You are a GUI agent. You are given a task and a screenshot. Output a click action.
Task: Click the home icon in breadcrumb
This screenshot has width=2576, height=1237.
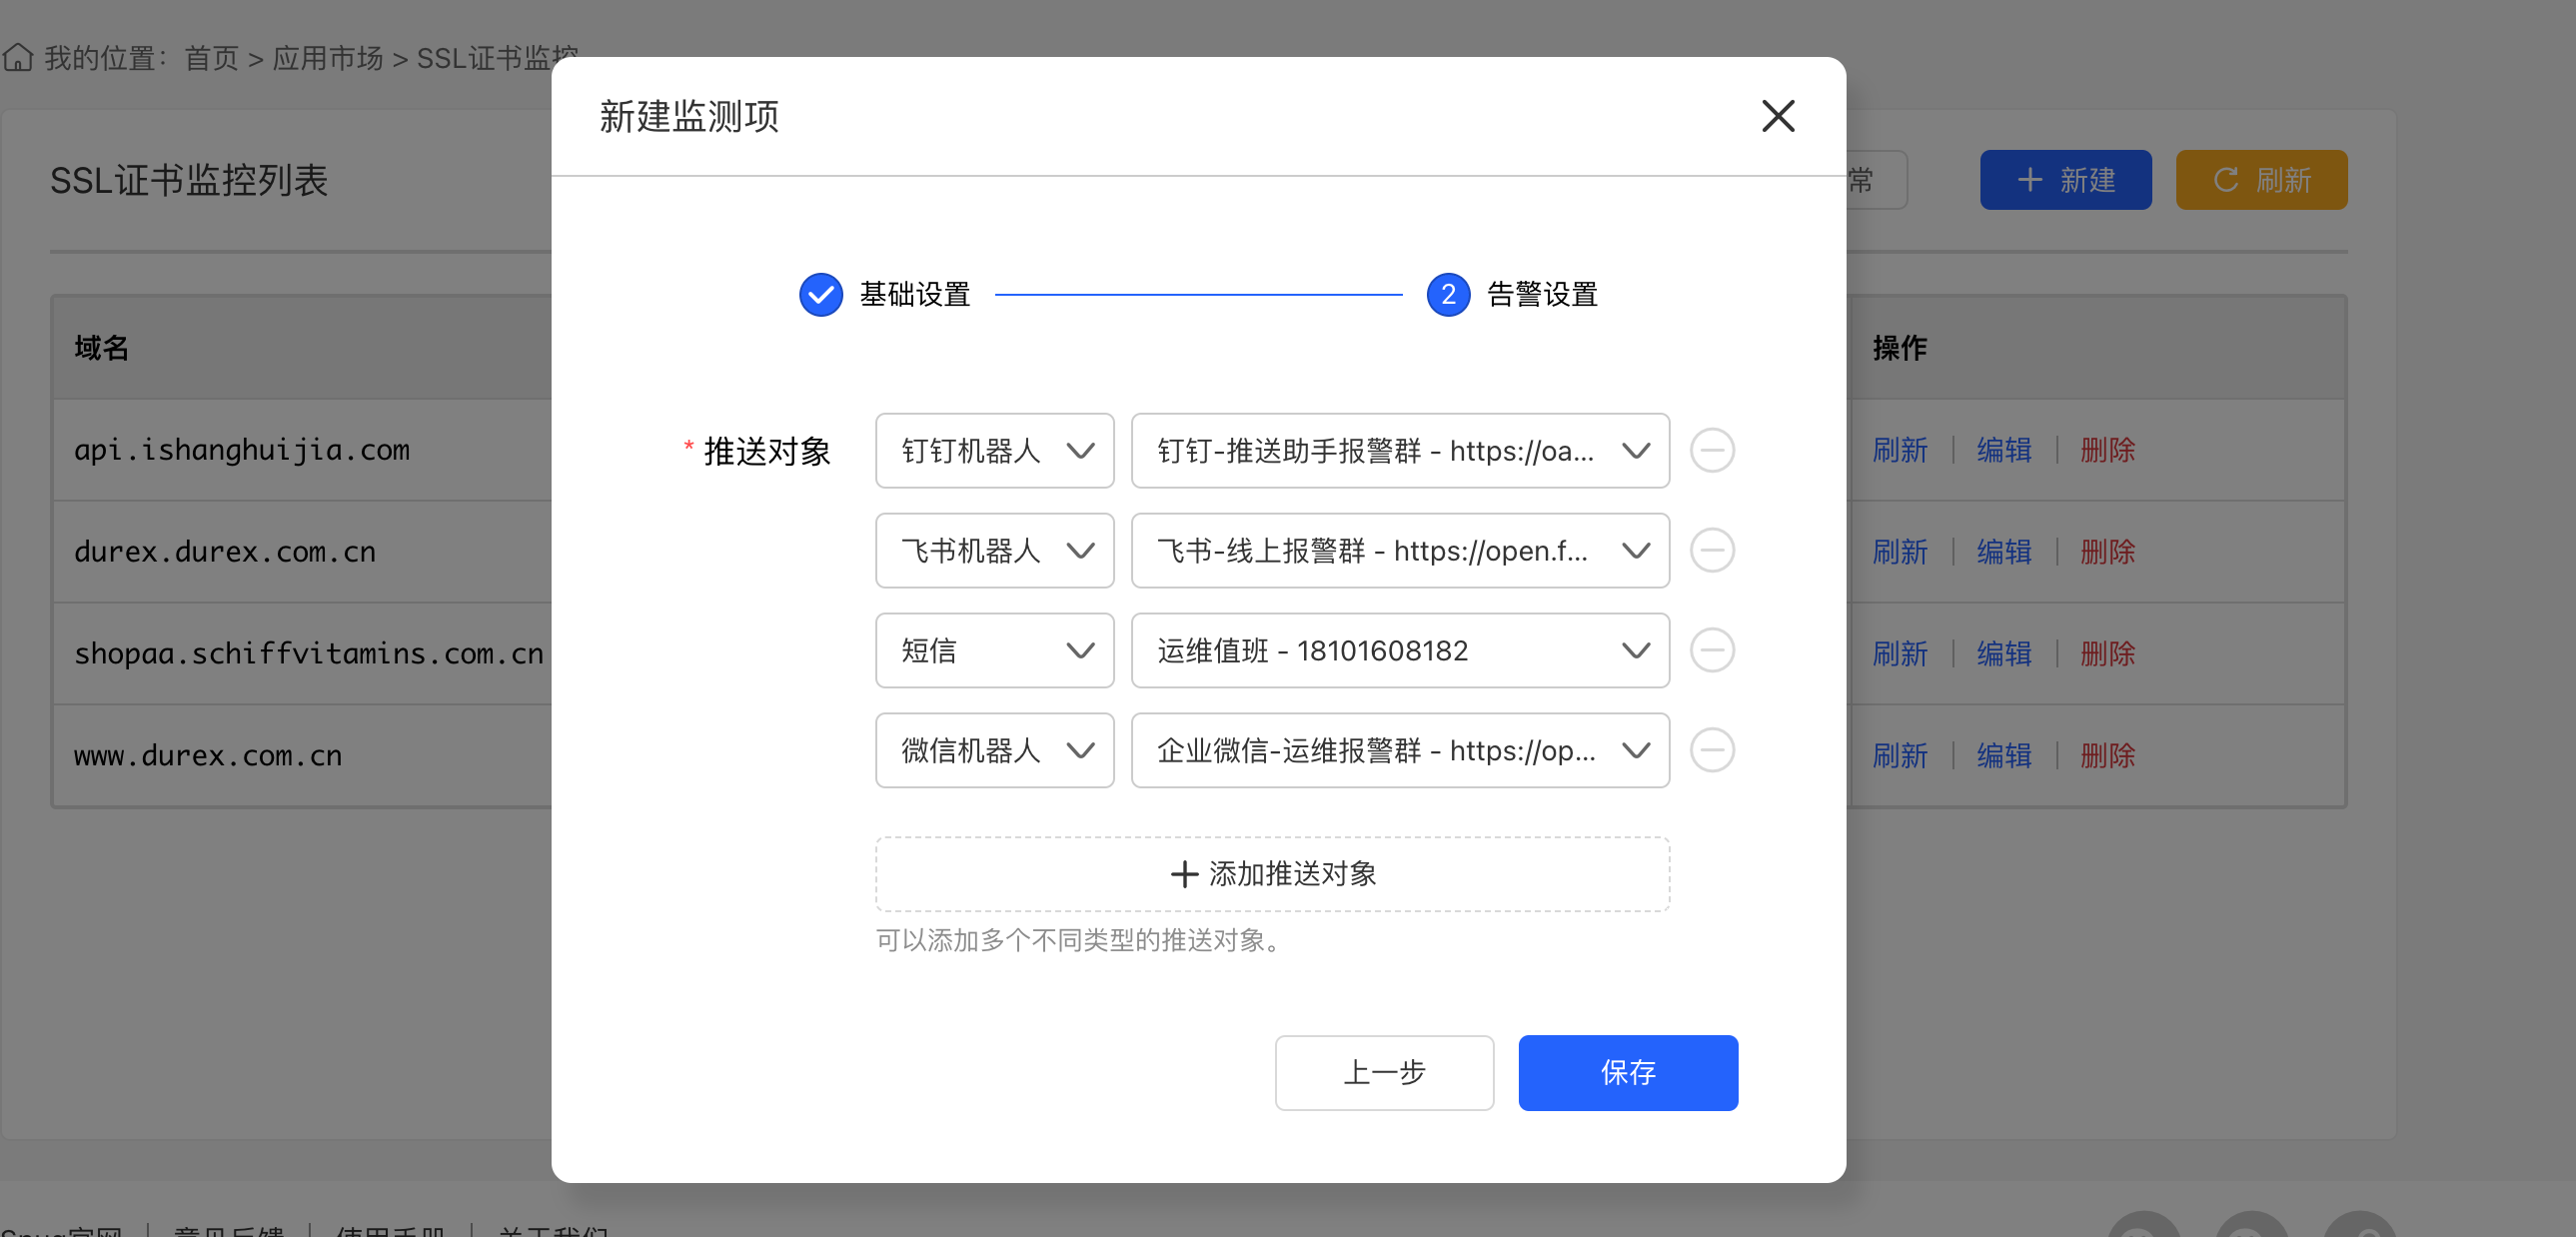(18, 58)
